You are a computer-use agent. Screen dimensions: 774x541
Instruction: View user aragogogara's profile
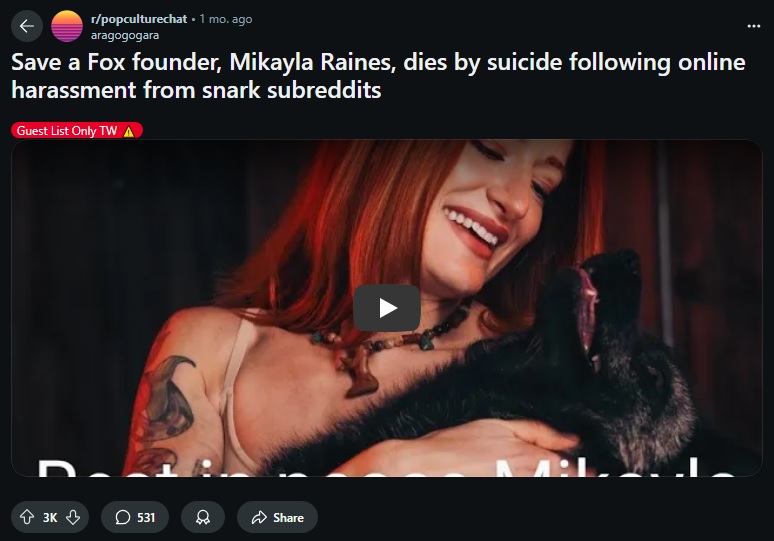click(125, 35)
